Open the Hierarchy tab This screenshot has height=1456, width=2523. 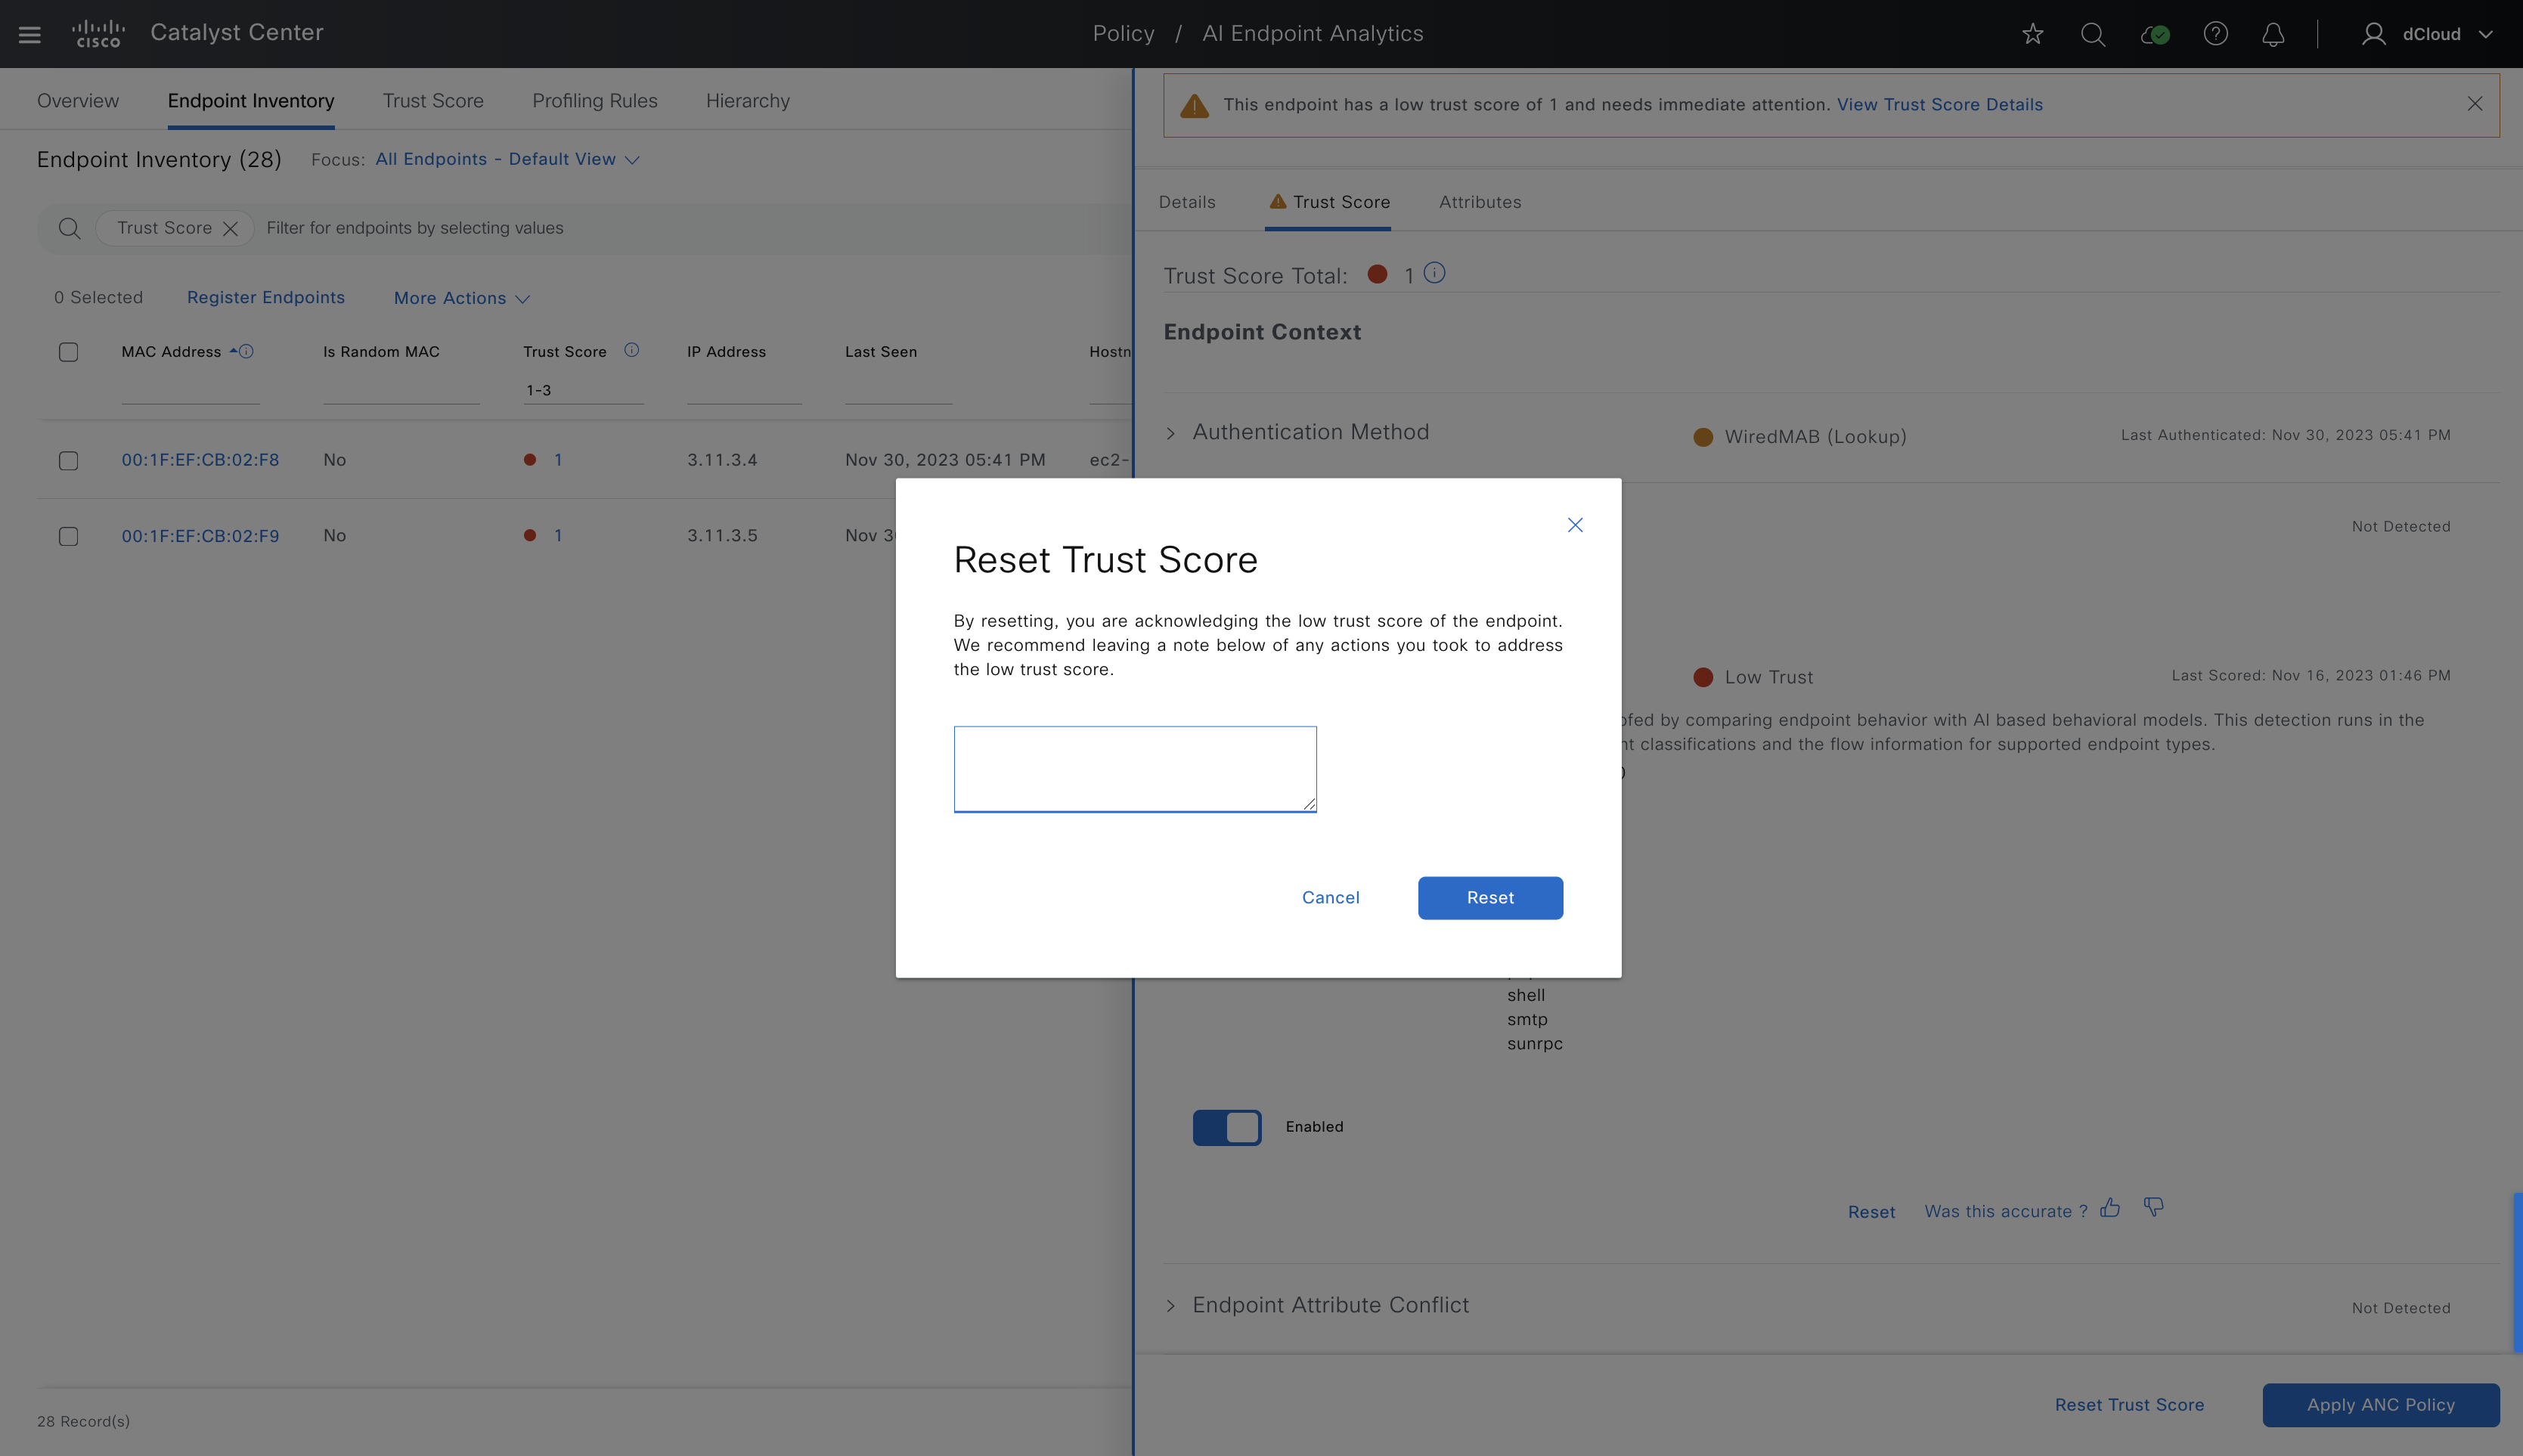748,101
